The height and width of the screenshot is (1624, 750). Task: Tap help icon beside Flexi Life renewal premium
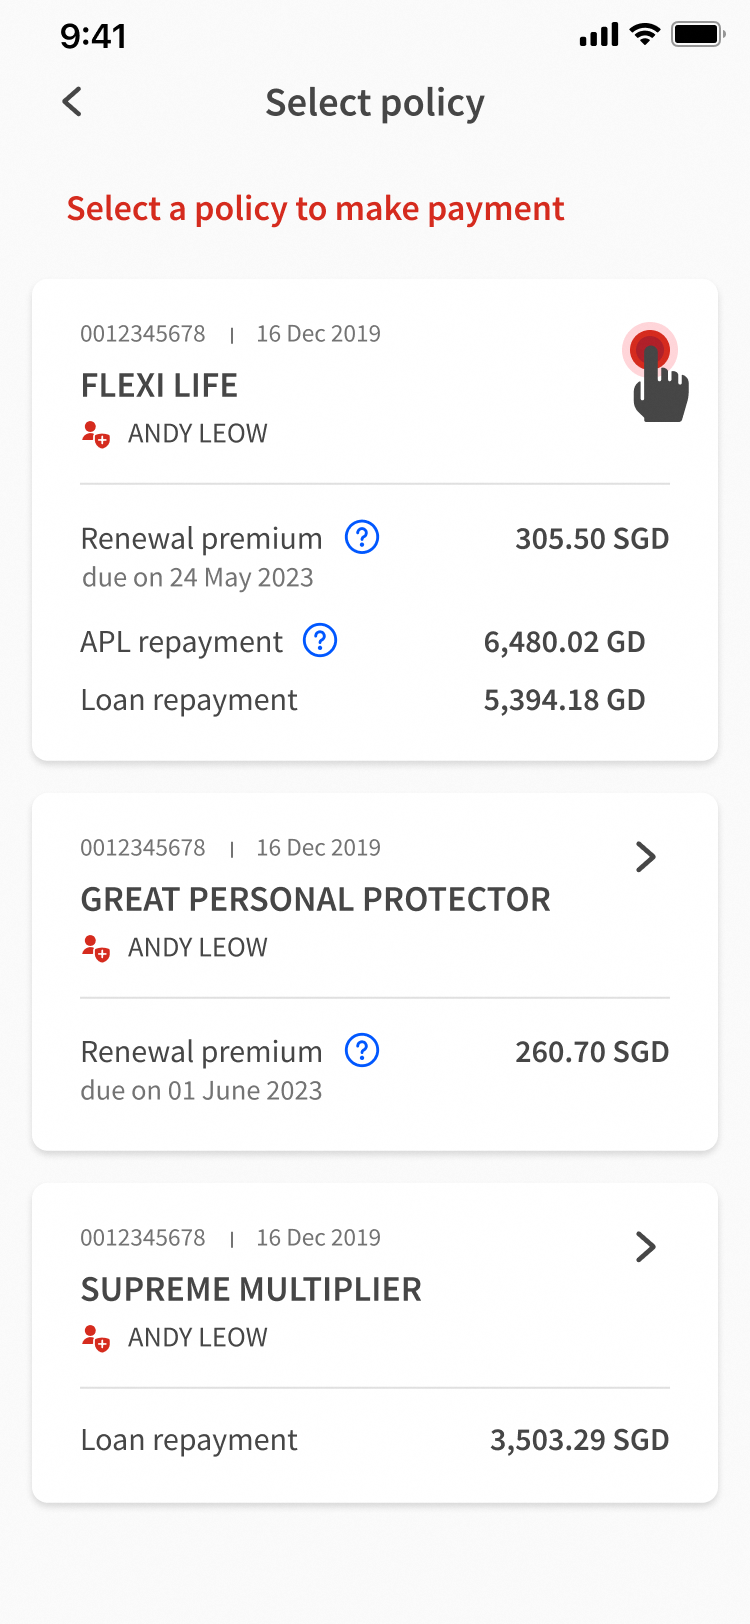click(362, 538)
